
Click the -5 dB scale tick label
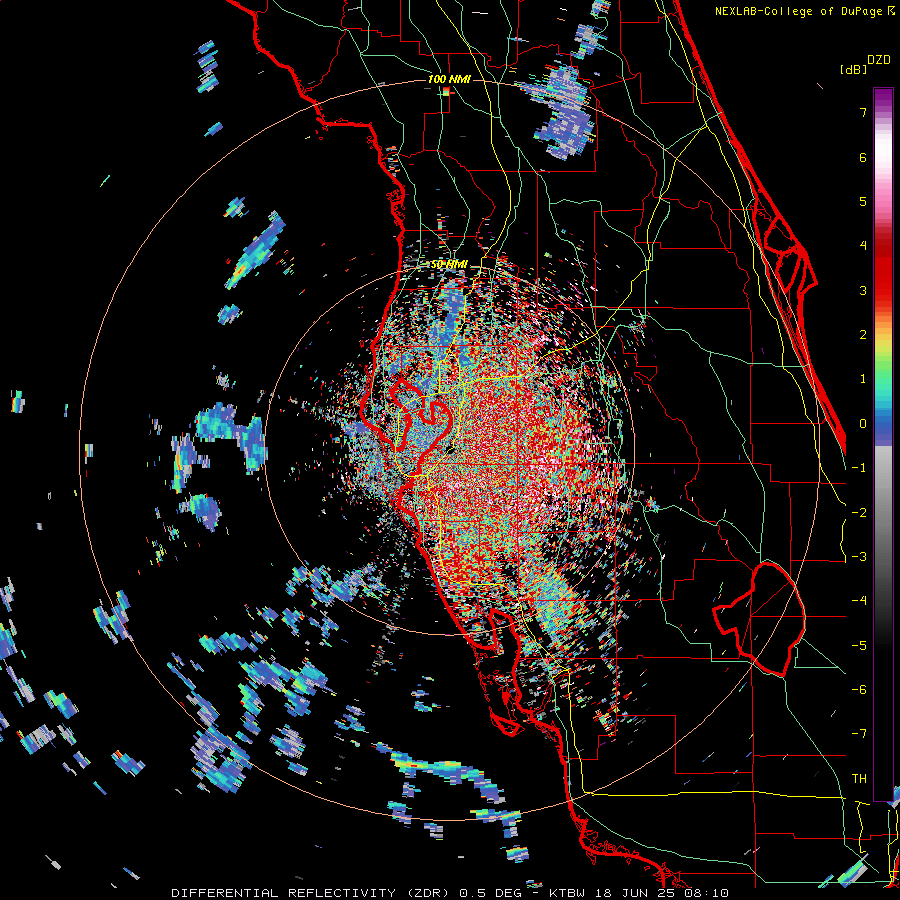point(859,646)
